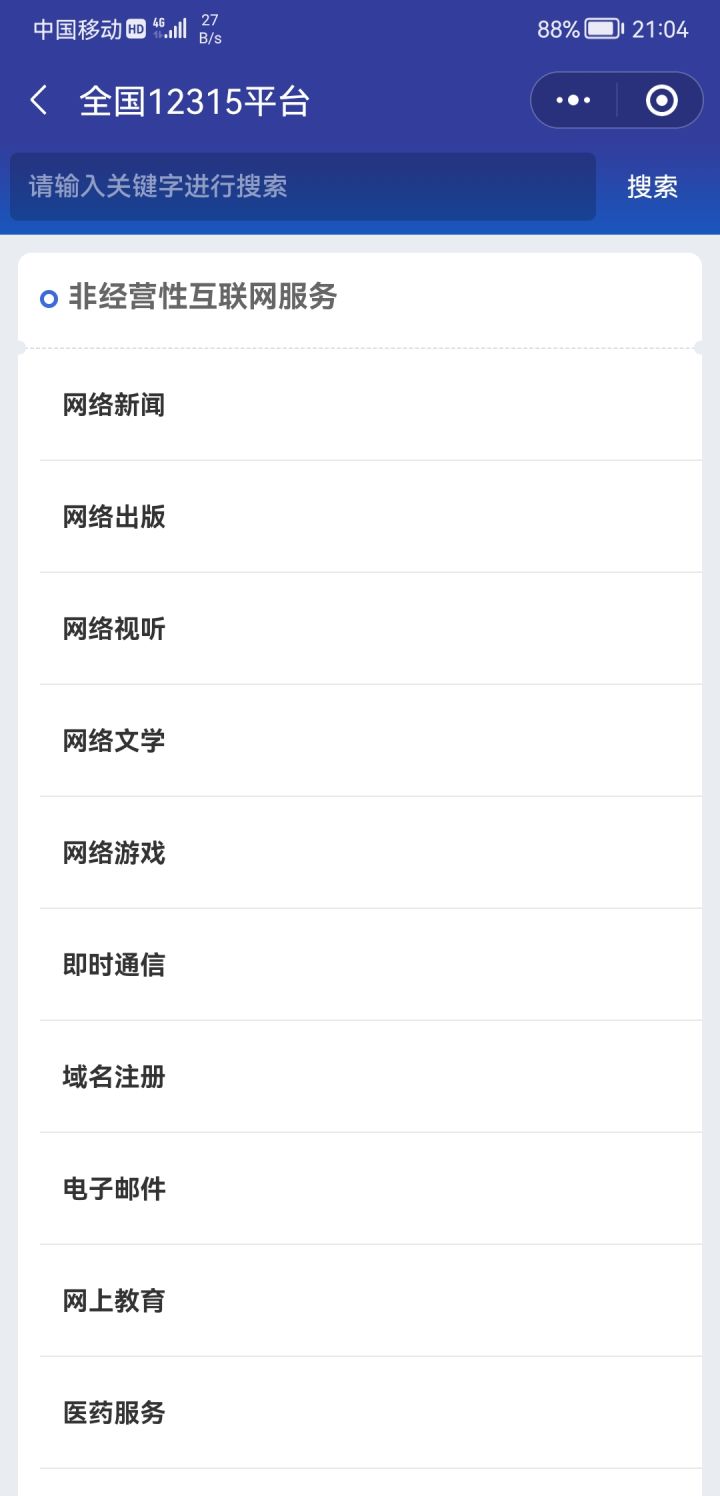Select the 网络出版 category

pyautogui.click(x=114, y=517)
